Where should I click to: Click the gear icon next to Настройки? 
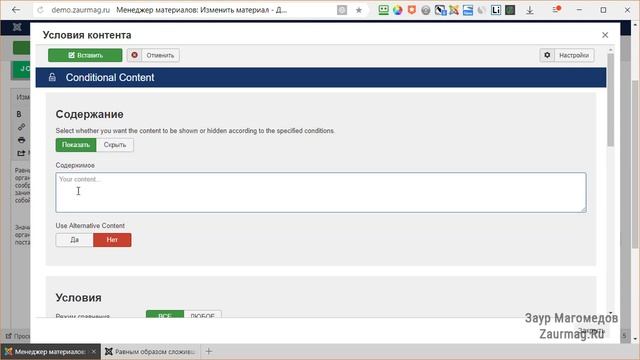pyautogui.click(x=547, y=55)
